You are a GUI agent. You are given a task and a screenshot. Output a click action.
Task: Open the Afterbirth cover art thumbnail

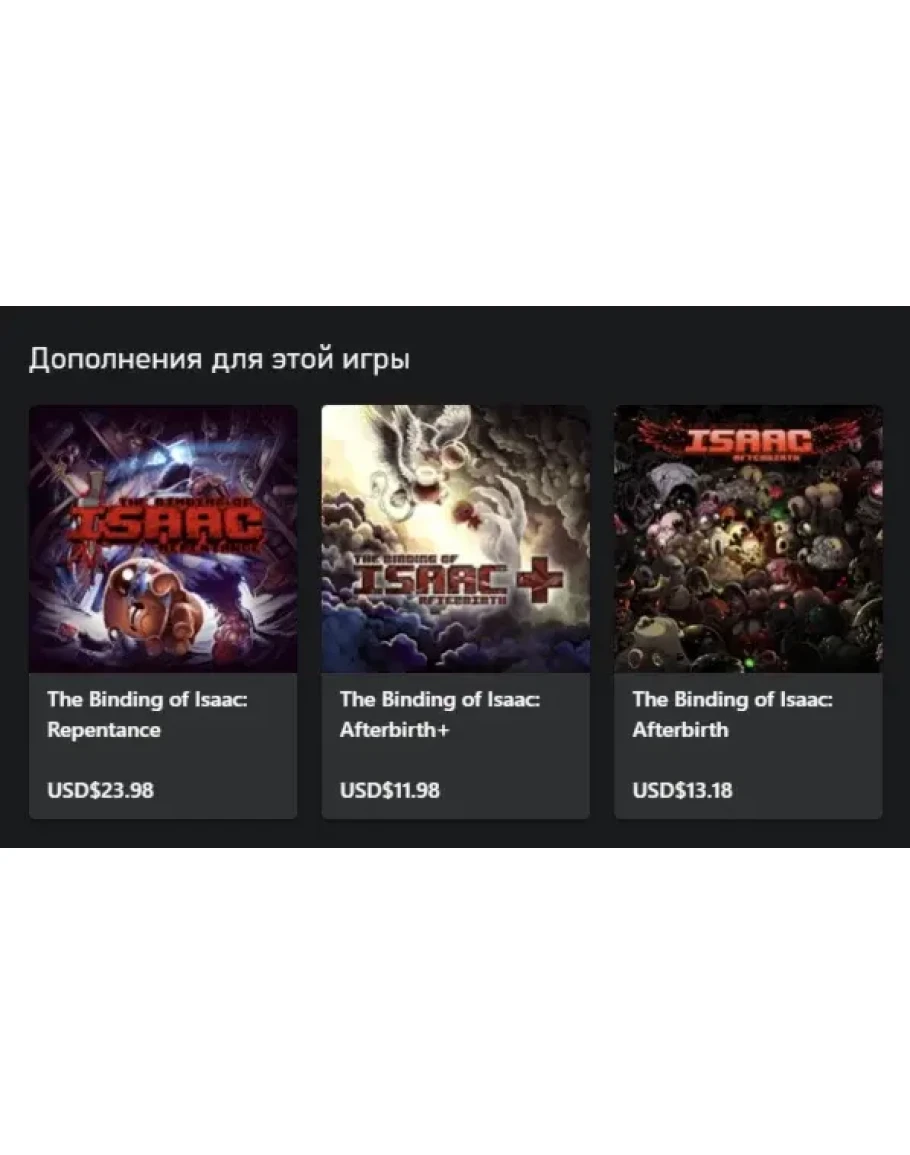[x=748, y=538]
